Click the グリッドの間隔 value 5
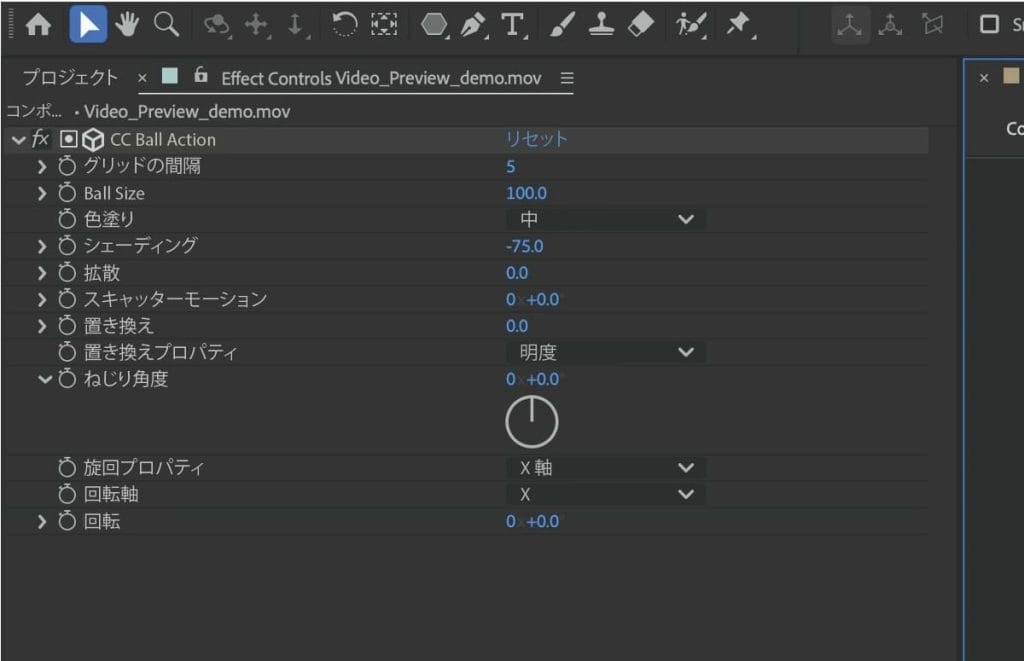This screenshot has height=661, width=1024. coord(511,167)
